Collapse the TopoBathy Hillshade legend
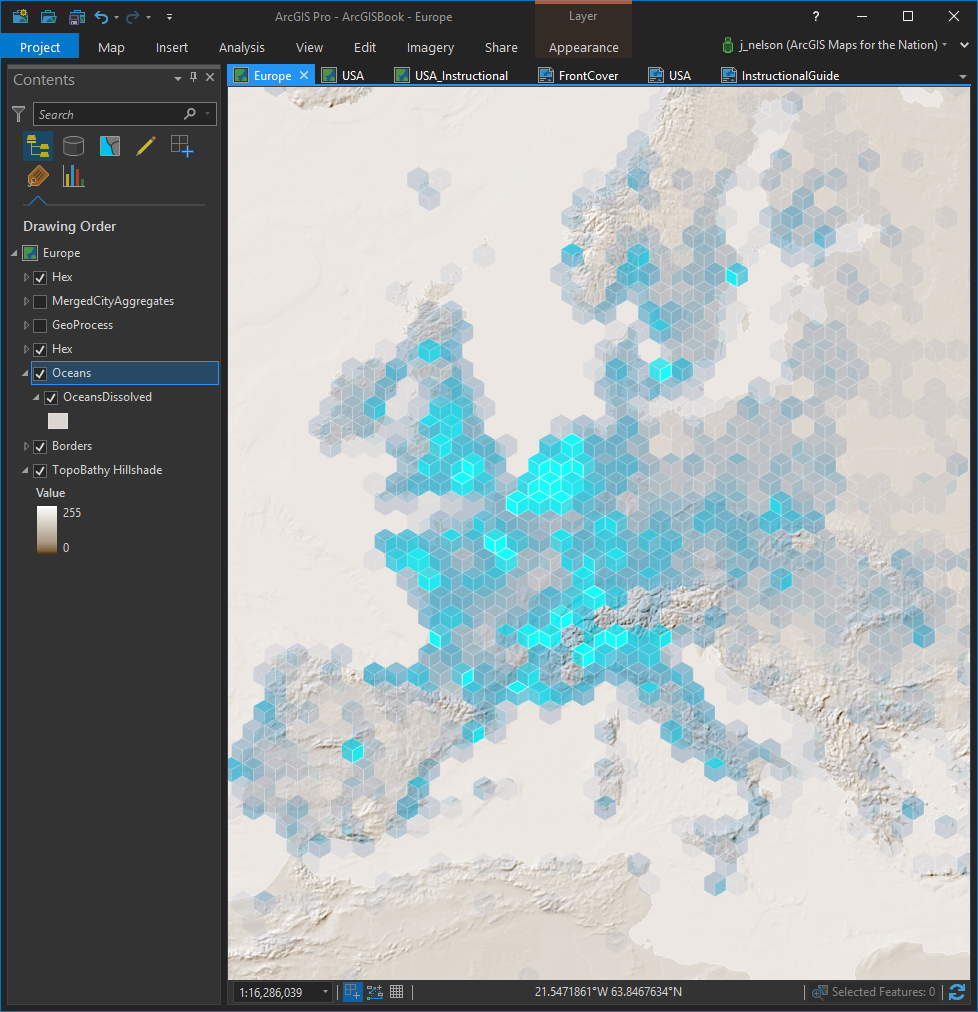This screenshot has height=1012, width=978. (x=25, y=471)
